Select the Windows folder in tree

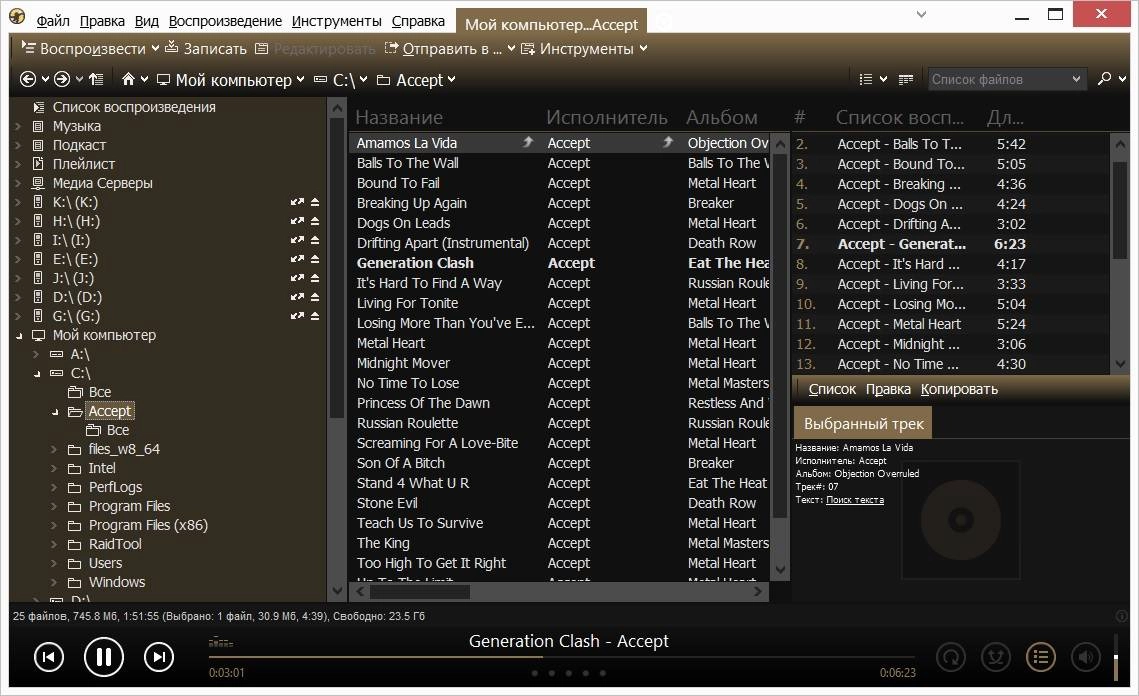[117, 582]
